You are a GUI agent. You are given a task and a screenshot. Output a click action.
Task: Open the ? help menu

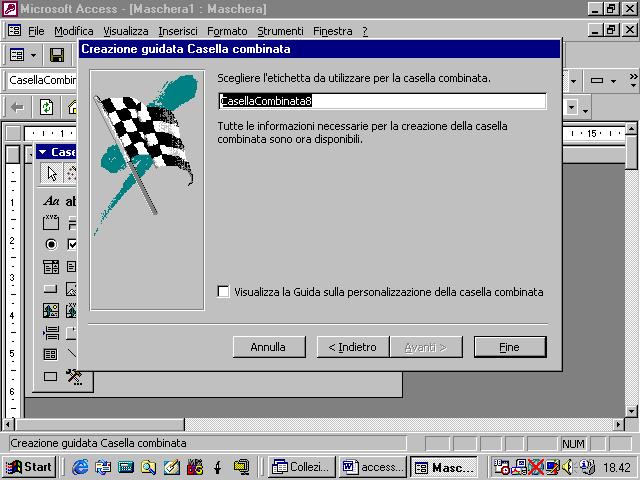(x=365, y=31)
